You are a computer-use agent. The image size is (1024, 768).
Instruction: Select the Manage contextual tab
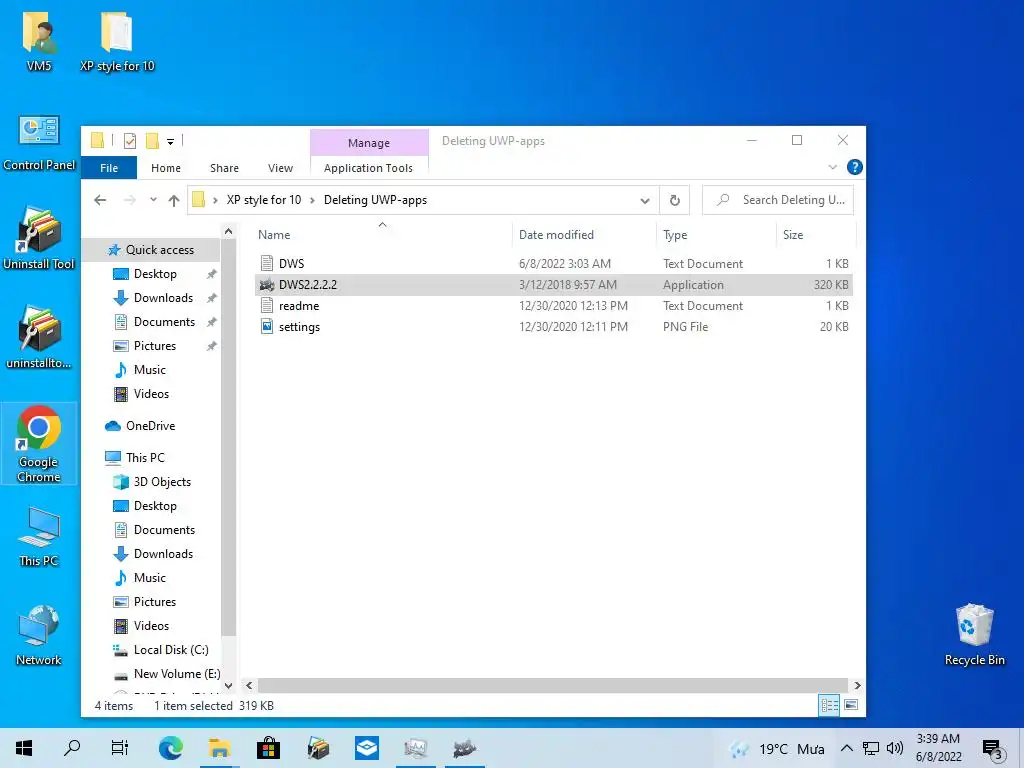coord(369,142)
